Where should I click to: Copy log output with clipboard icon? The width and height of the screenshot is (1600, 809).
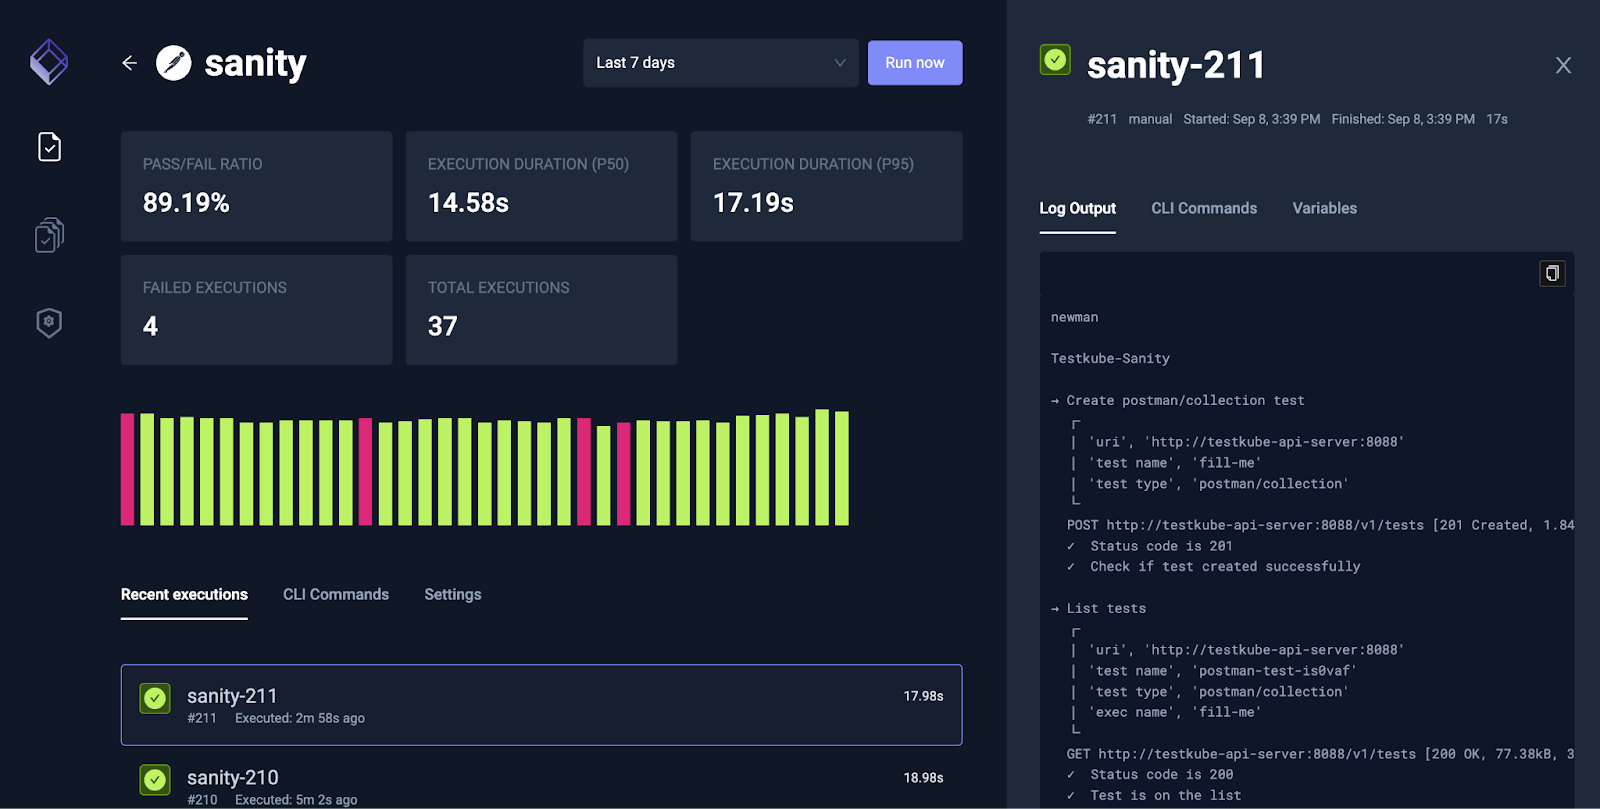pos(1552,273)
